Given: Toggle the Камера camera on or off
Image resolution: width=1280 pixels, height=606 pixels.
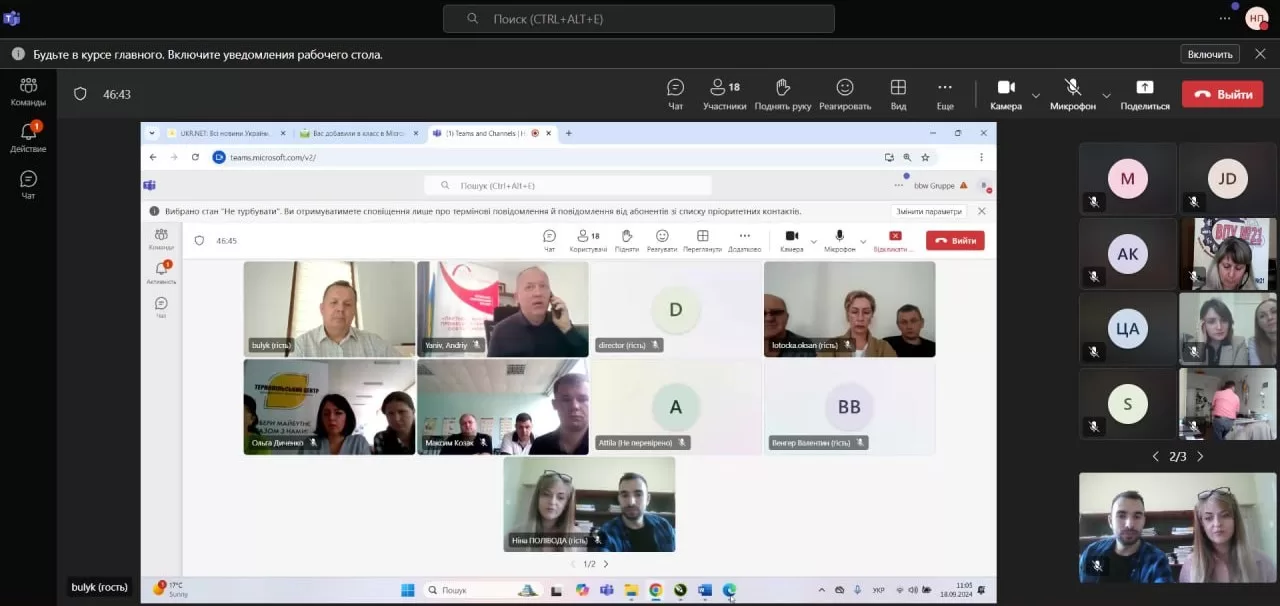Looking at the screenshot, I should tap(1006, 94).
